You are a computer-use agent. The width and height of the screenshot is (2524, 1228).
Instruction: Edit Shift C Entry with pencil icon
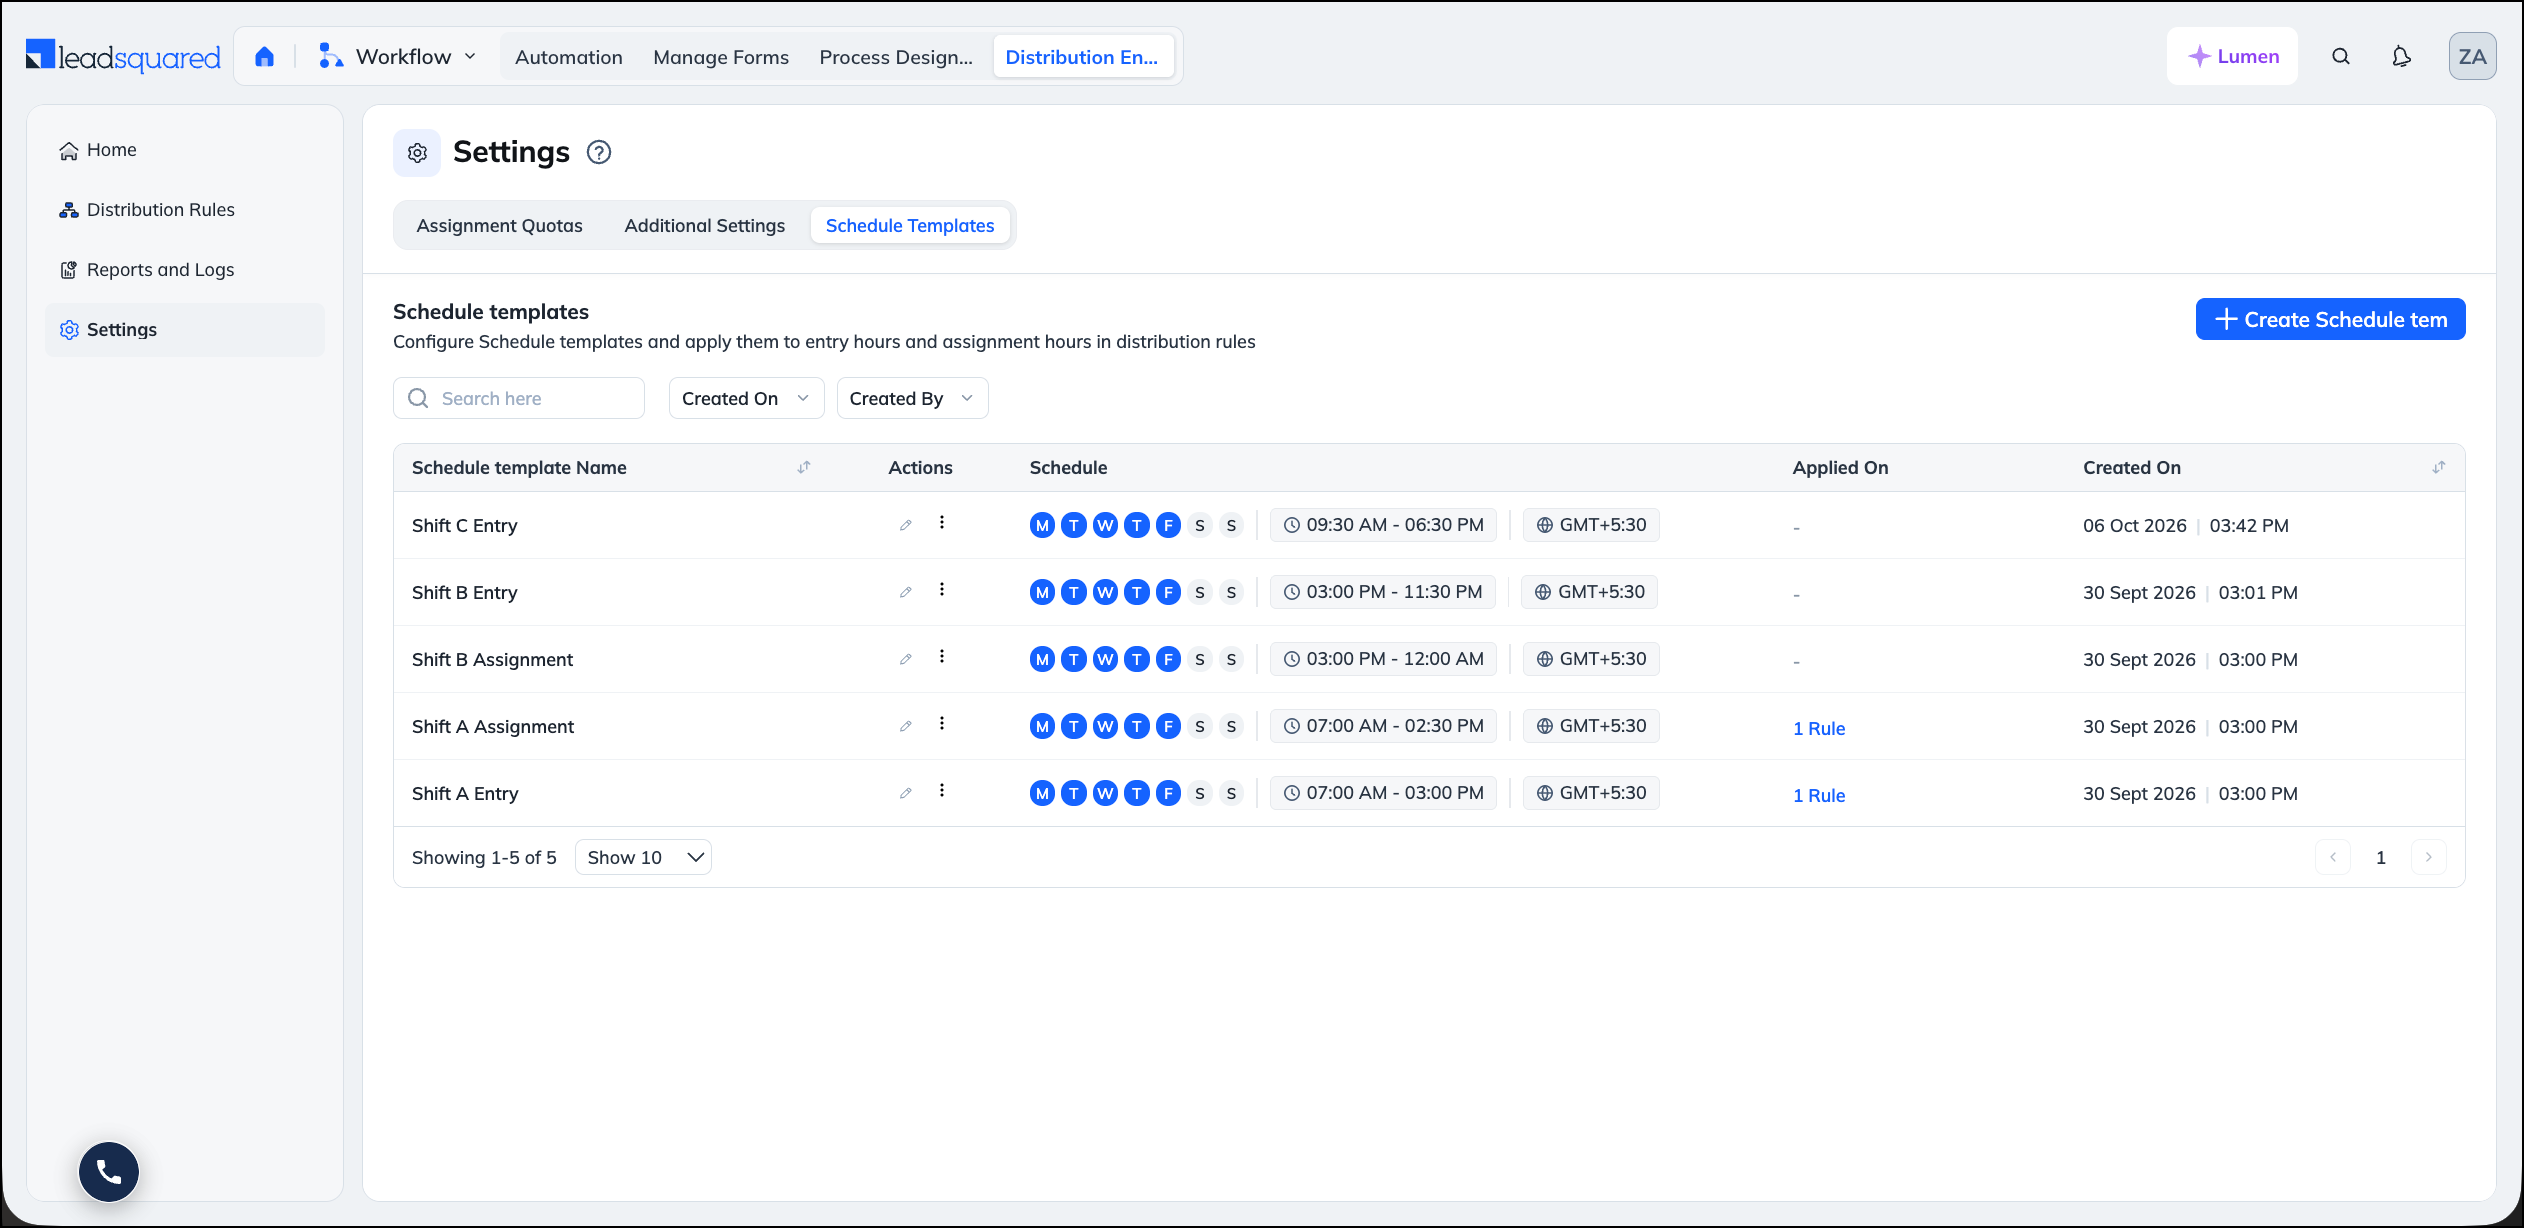(905, 525)
